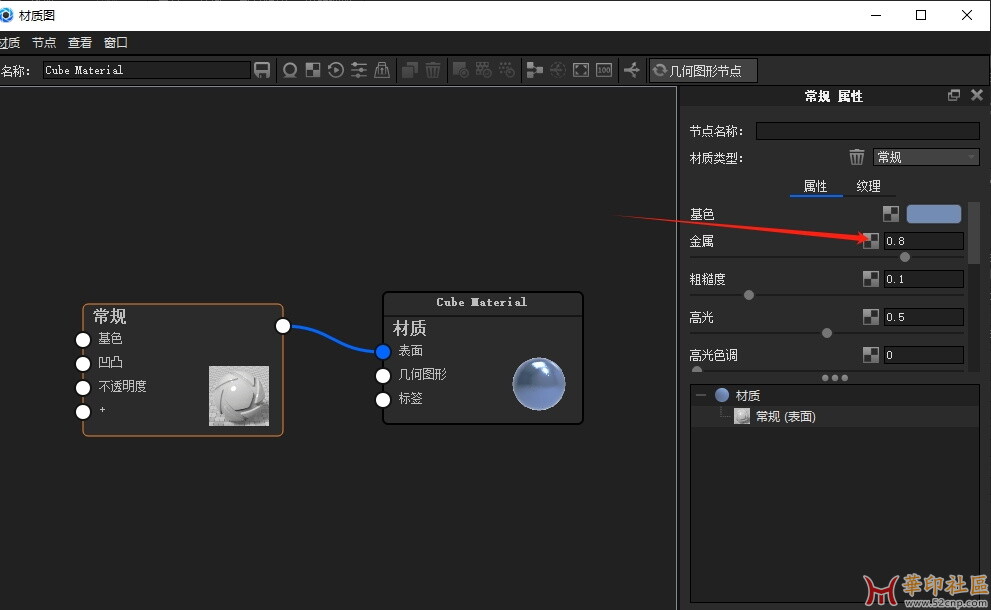The height and width of the screenshot is (610, 991).
Task: Open the 材质类型 dropdown showing 常规
Action: (x=926, y=157)
